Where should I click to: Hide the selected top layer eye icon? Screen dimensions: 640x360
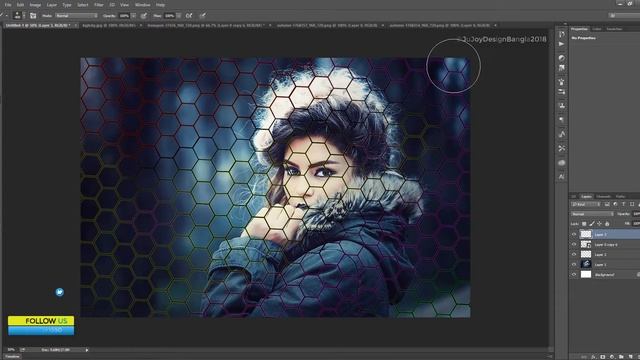point(574,234)
